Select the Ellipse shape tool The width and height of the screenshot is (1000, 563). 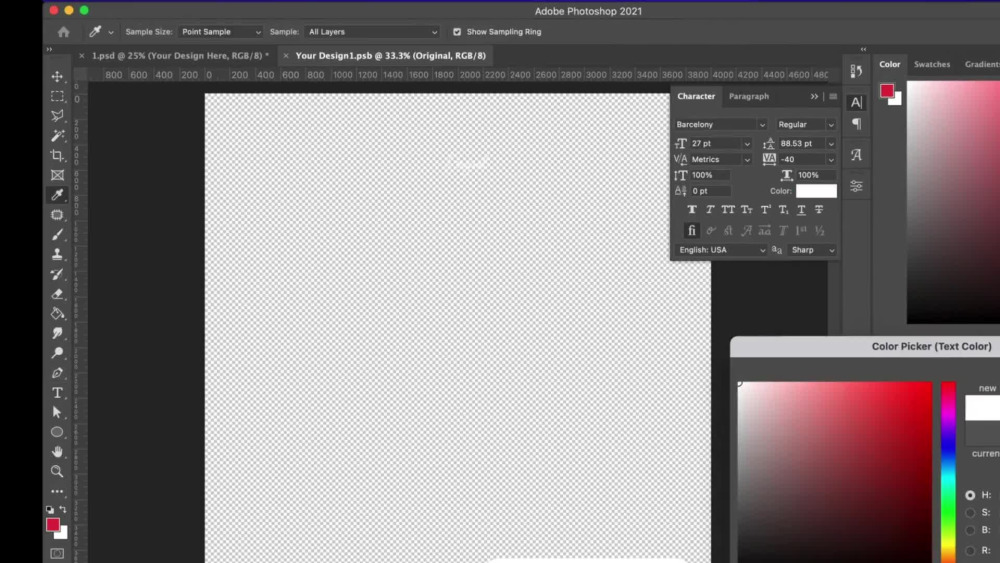tap(57, 432)
